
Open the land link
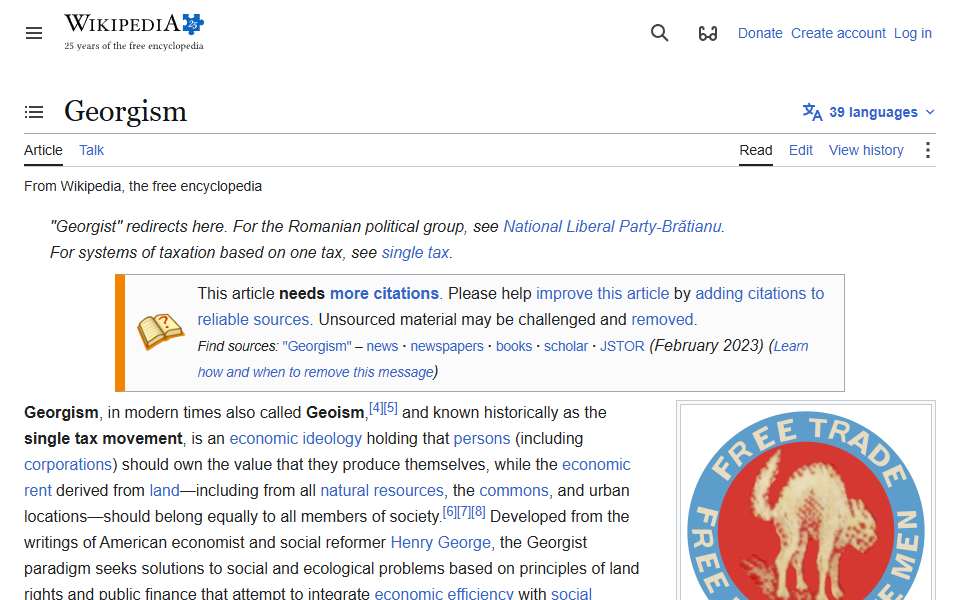(x=164, y=490)
